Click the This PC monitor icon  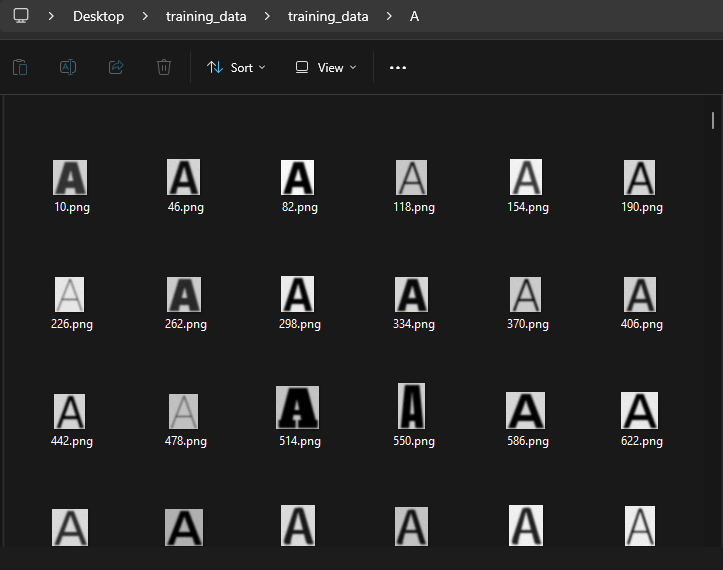[21, 16]
